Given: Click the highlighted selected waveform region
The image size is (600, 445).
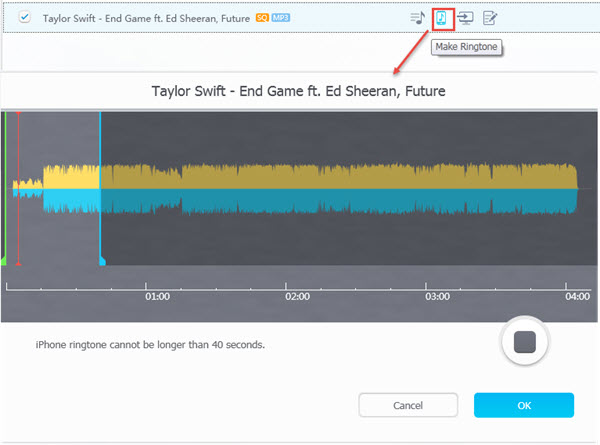Looking at the screenshot, I should [x=53, y=188].
